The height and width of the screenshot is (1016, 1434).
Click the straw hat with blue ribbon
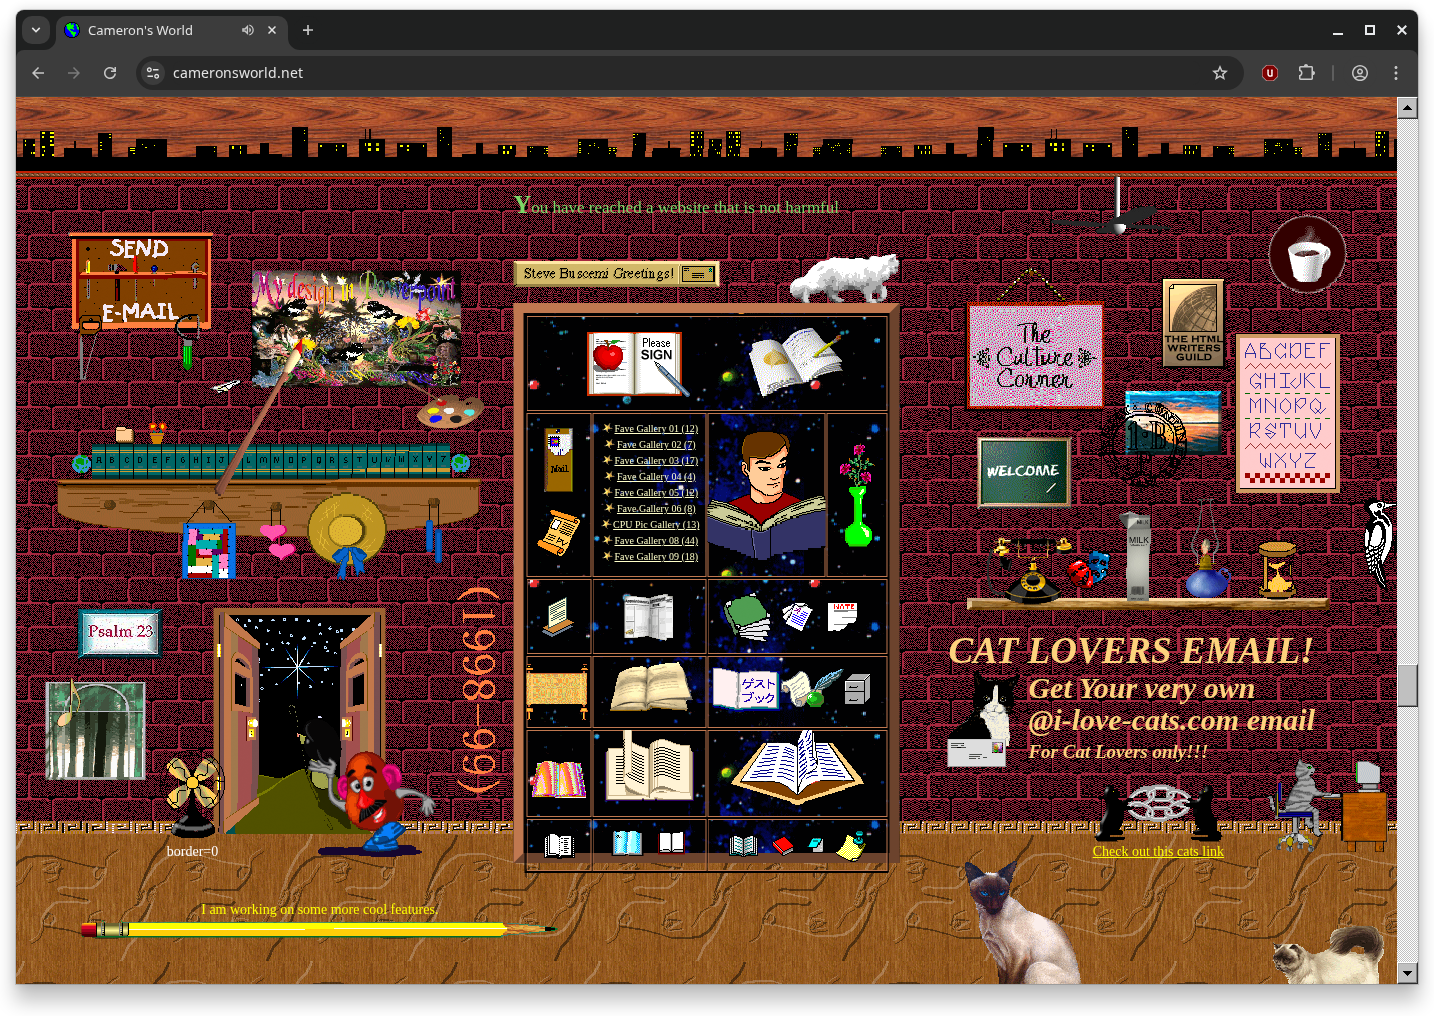pos(347,535)
